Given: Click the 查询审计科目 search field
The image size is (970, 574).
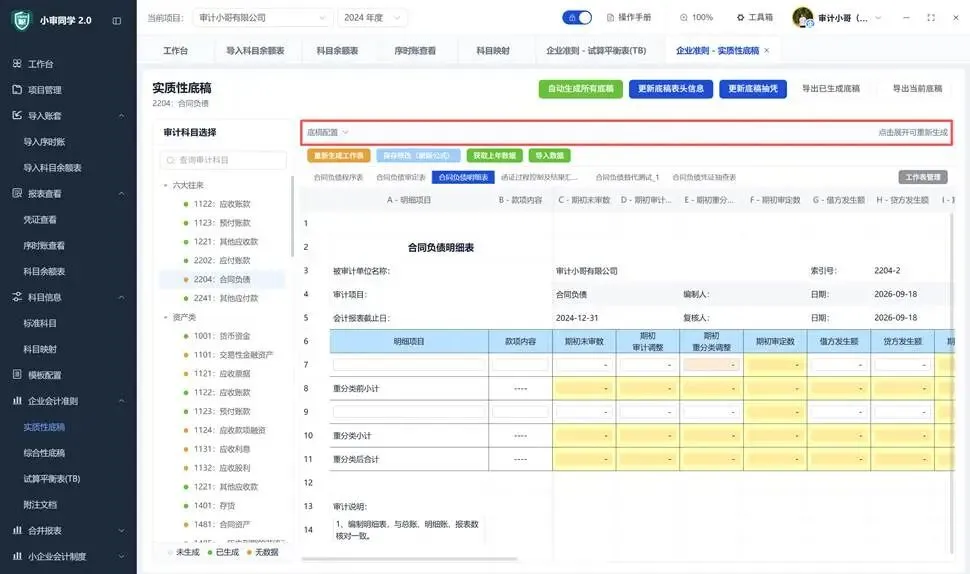Looking at the screenshot, I should click(223, 160).
